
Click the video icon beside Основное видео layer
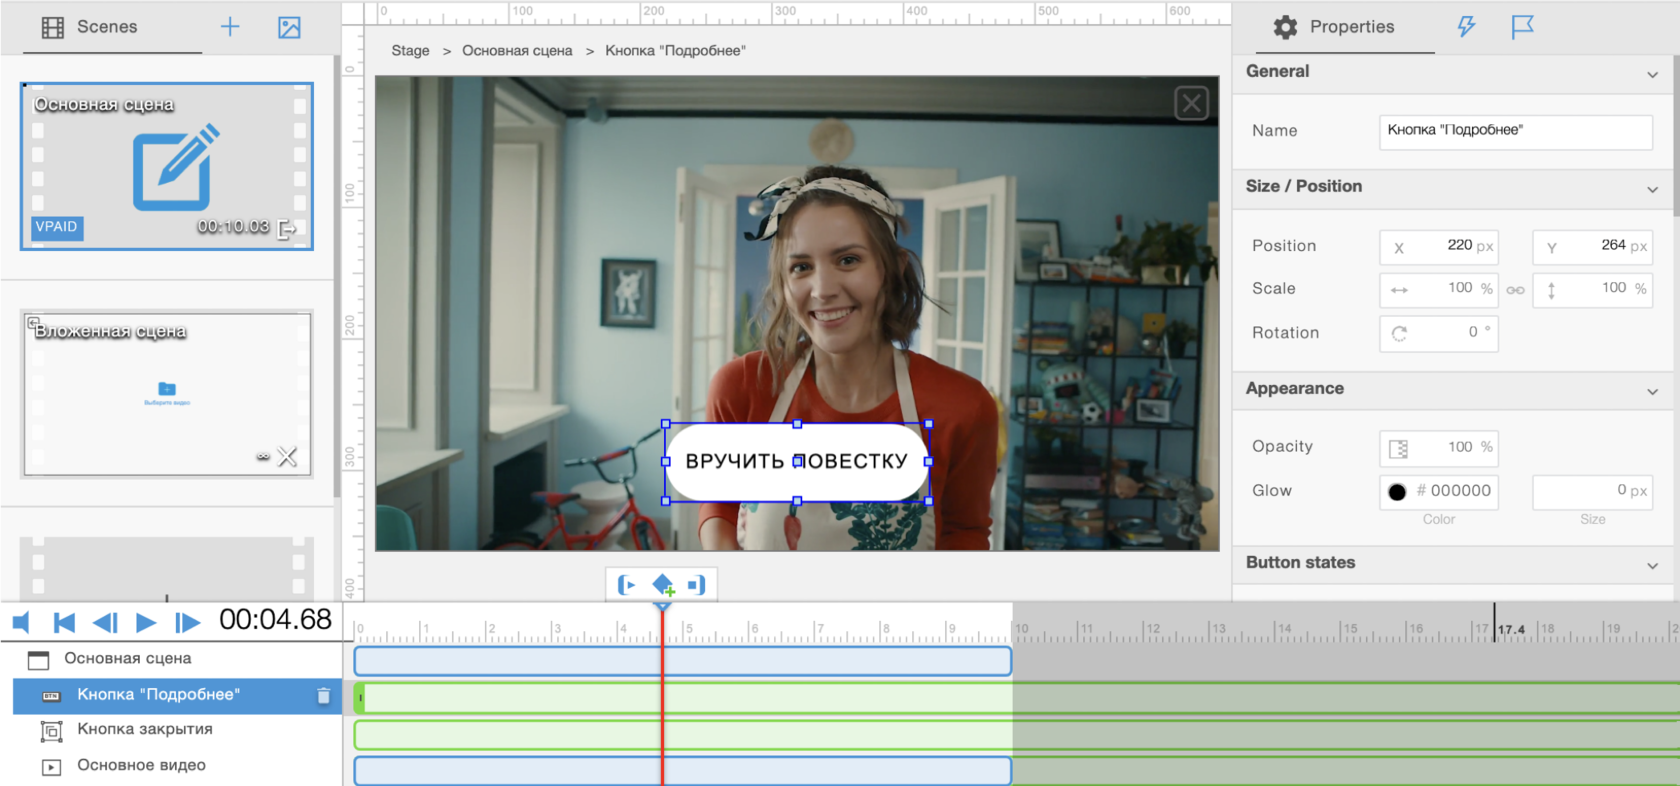(51, 767)
